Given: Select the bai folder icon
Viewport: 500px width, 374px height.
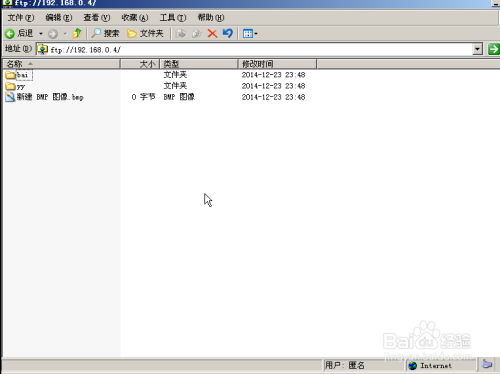Looking at the screenshot, I should pos(11,75).
